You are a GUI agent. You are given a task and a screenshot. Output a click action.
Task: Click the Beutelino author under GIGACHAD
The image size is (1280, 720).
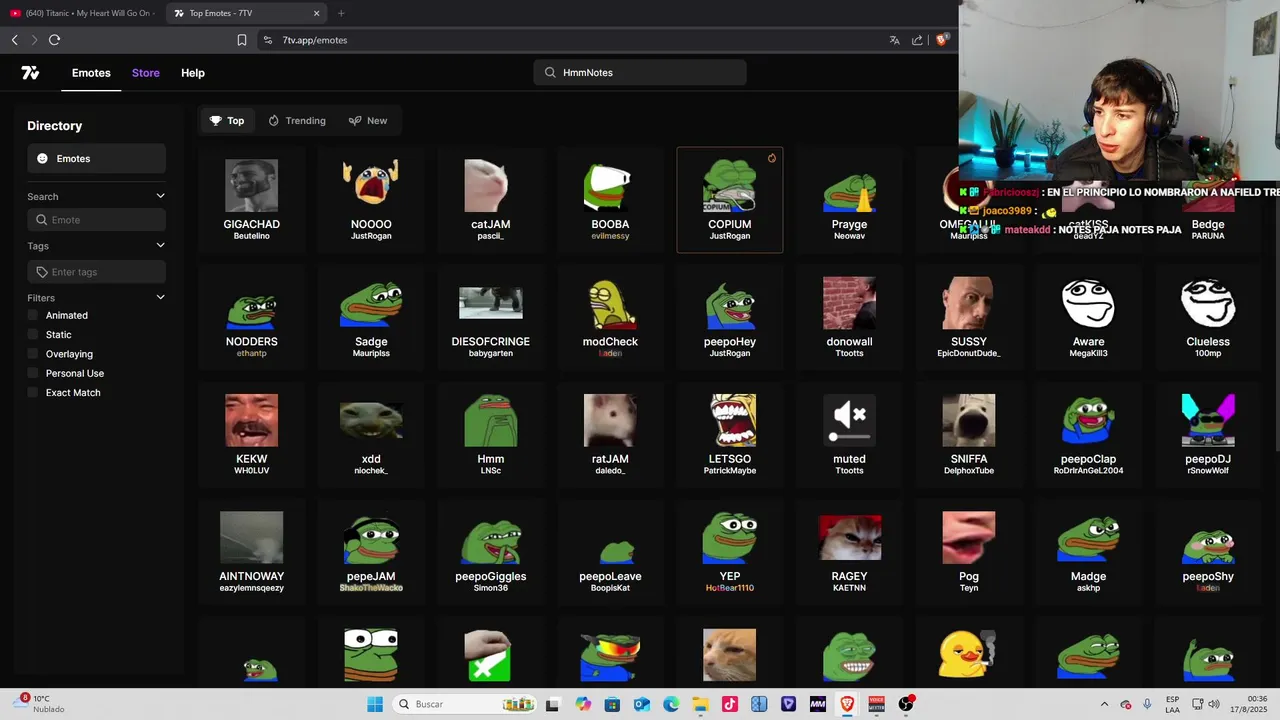[251, 236]
